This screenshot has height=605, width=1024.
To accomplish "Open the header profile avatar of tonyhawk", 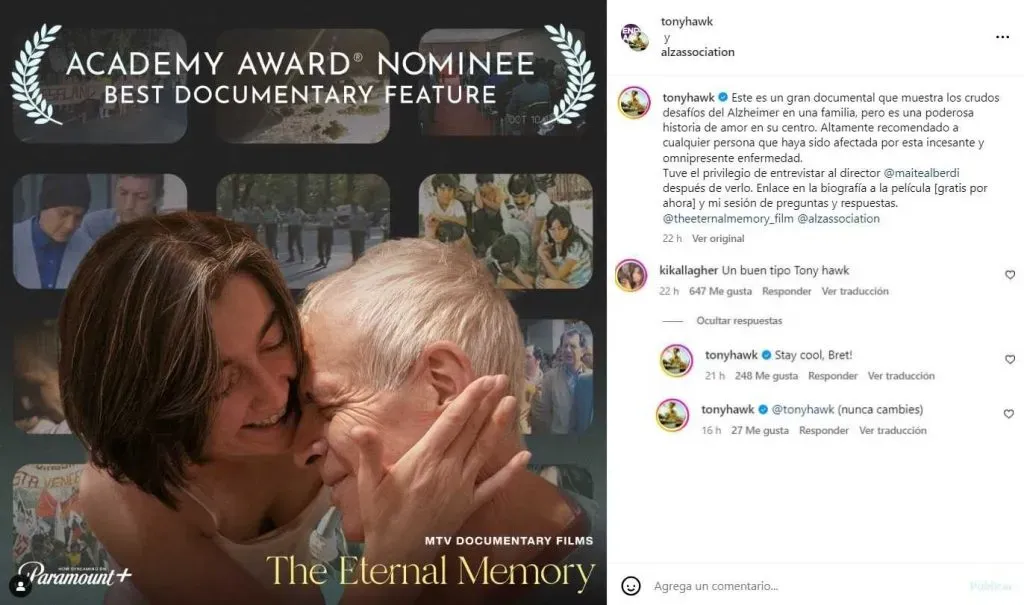I will tap(634, 37).
